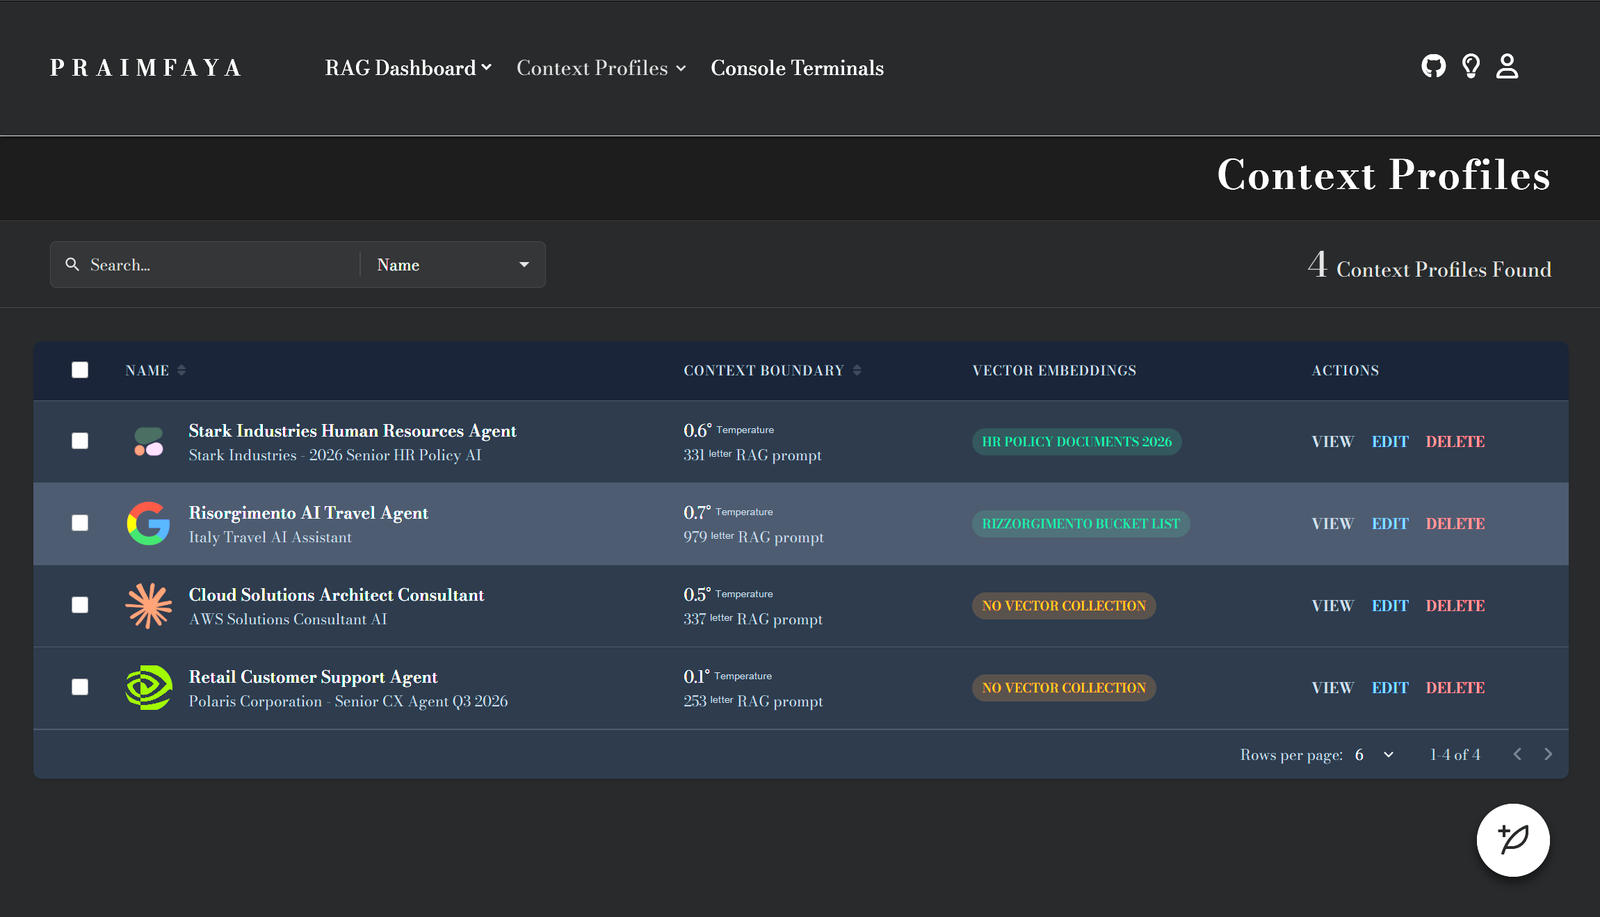Check the Retail Customer Support Agent row
The image size is (1600, 917).
pyautogui.click(x=80, y=687)
